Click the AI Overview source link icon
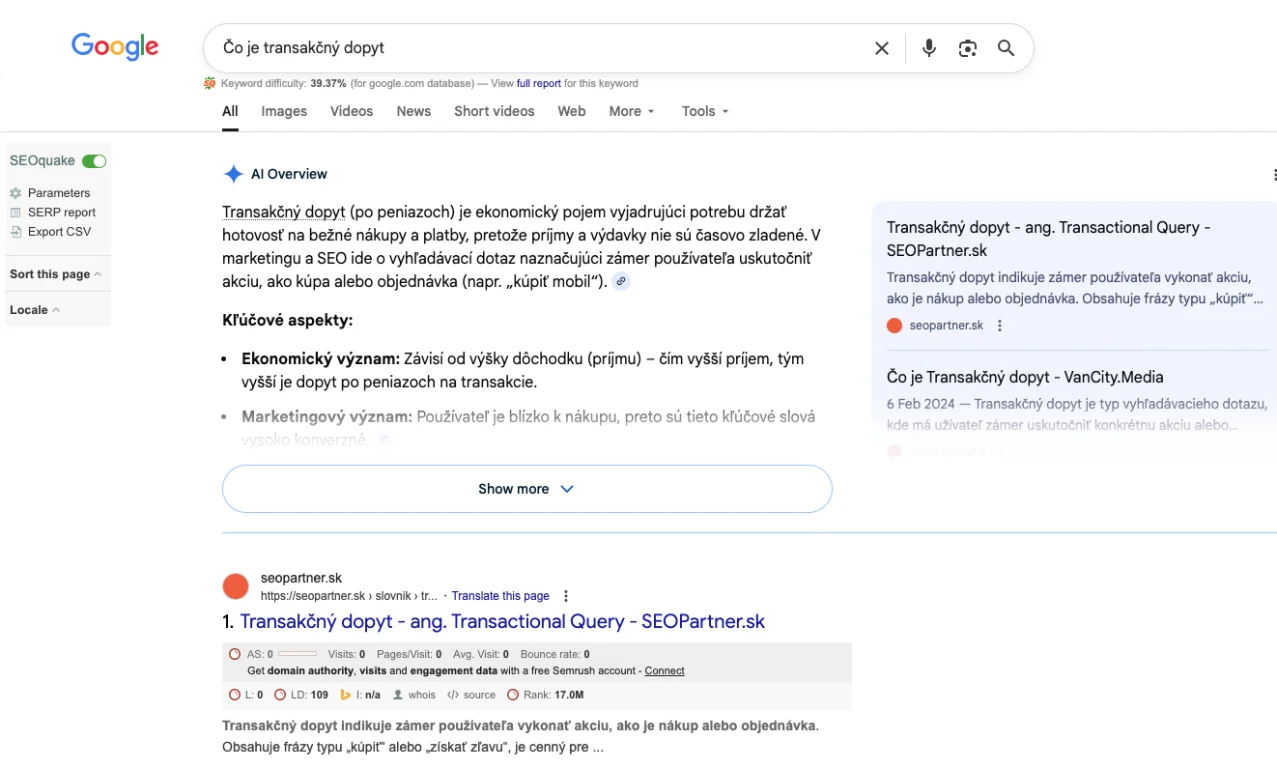The height and width of the screenshot is (768, 1277). tap(621, 282)
